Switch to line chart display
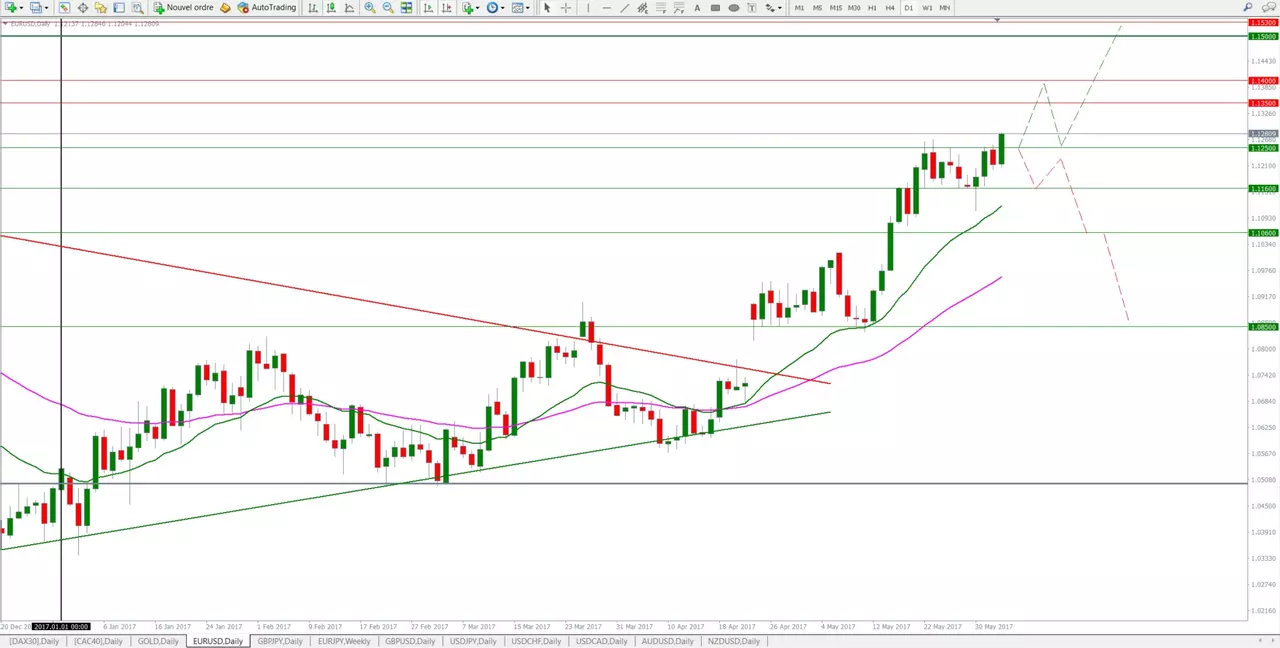 coord(349,7)
